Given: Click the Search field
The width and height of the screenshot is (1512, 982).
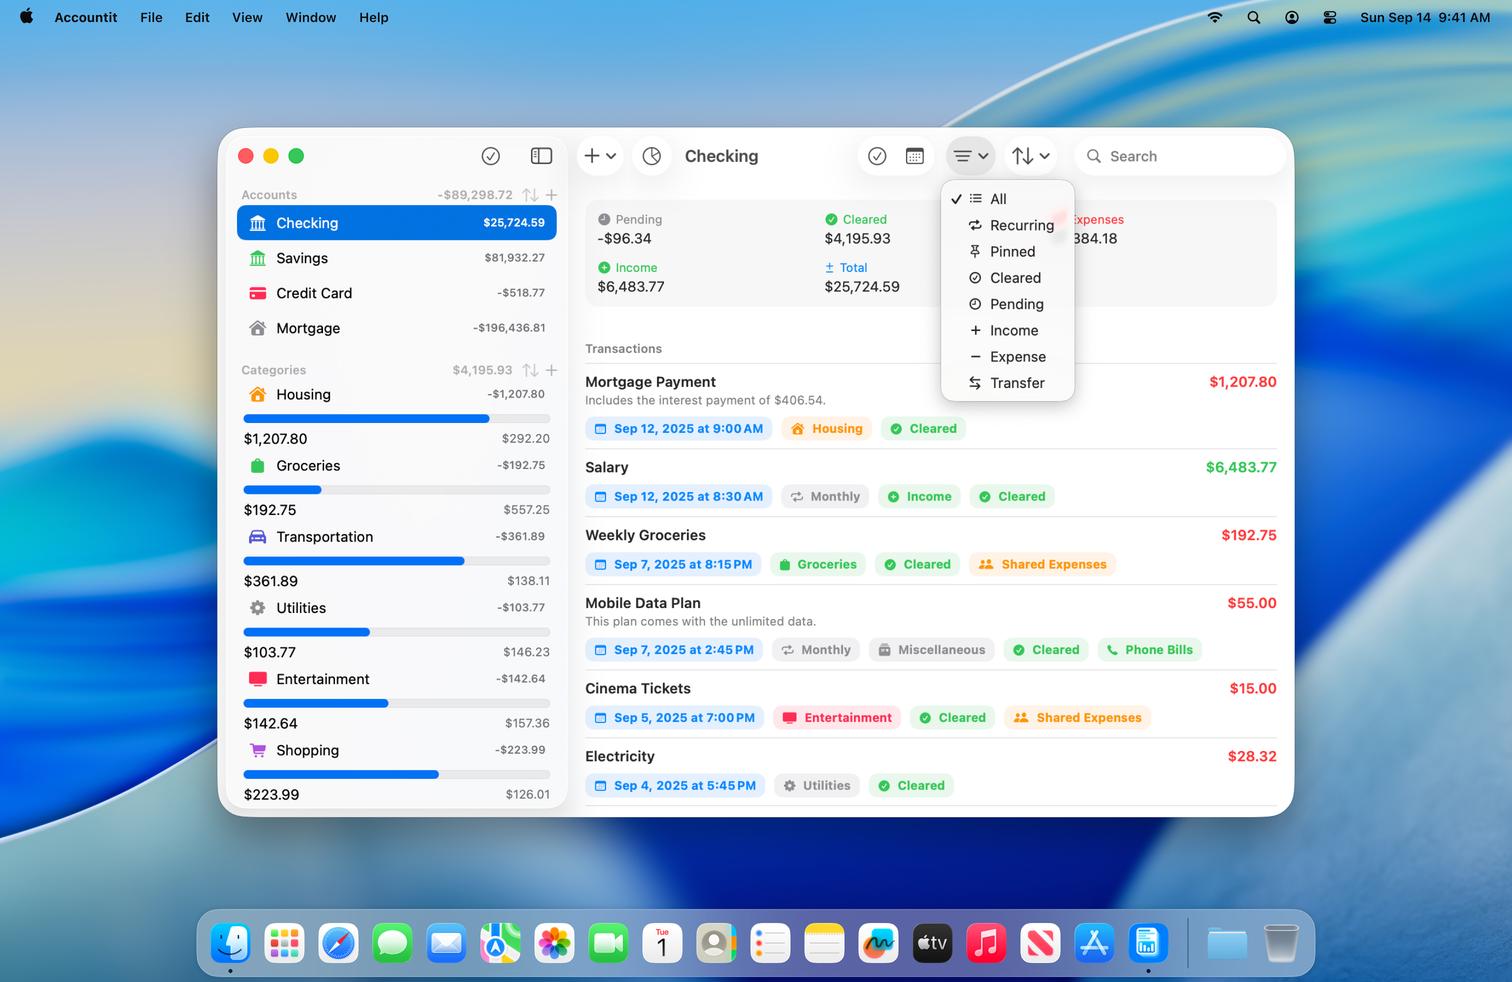Looking at the screenshot, I should pyautogui.click(x=1180, y=156).
